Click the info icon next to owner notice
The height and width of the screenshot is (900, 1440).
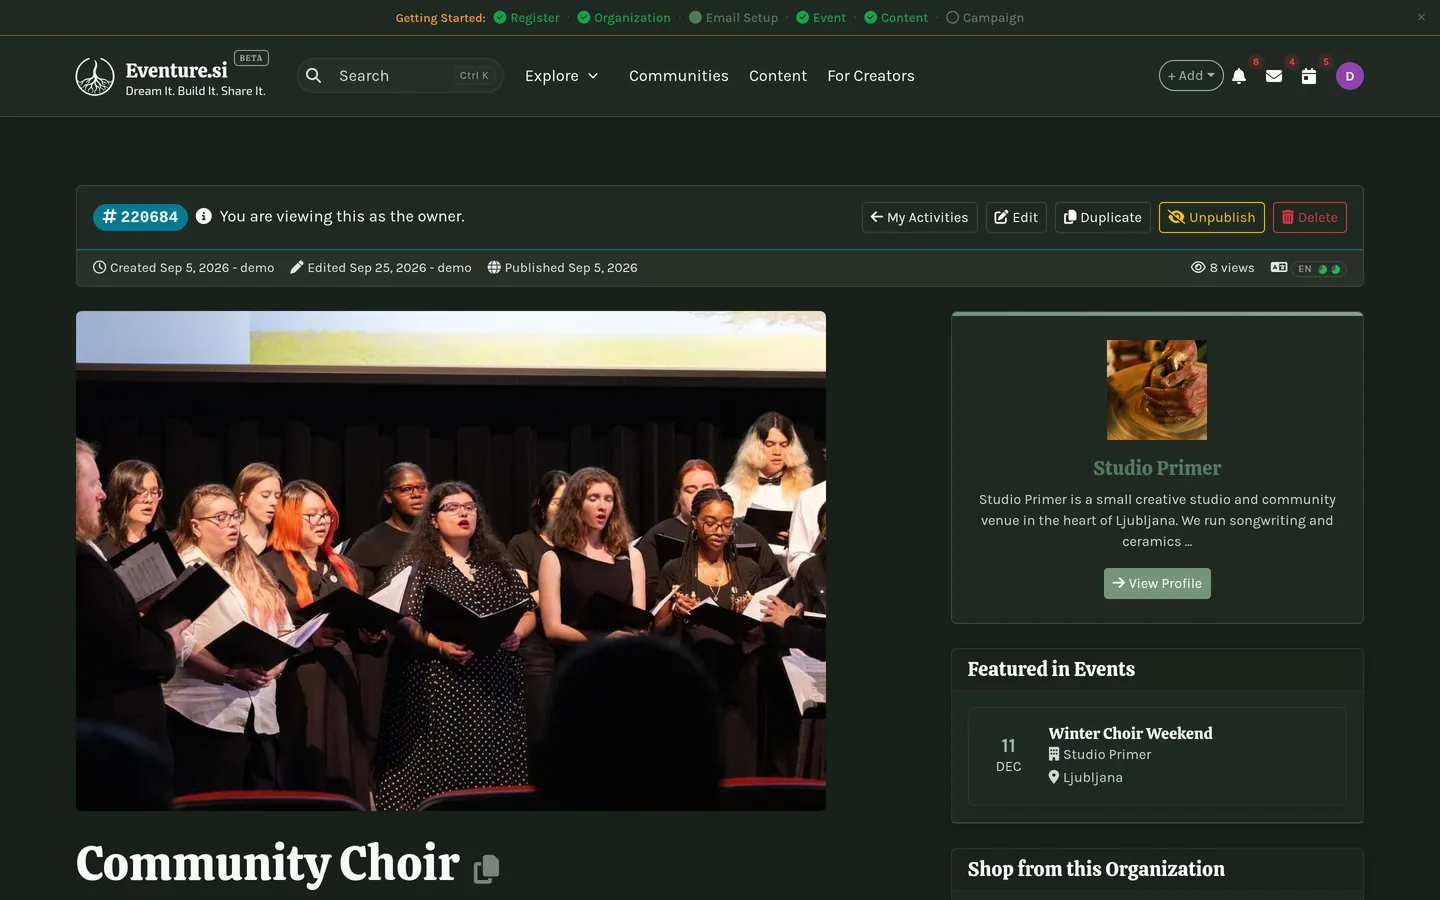click(x=204, y=216)
